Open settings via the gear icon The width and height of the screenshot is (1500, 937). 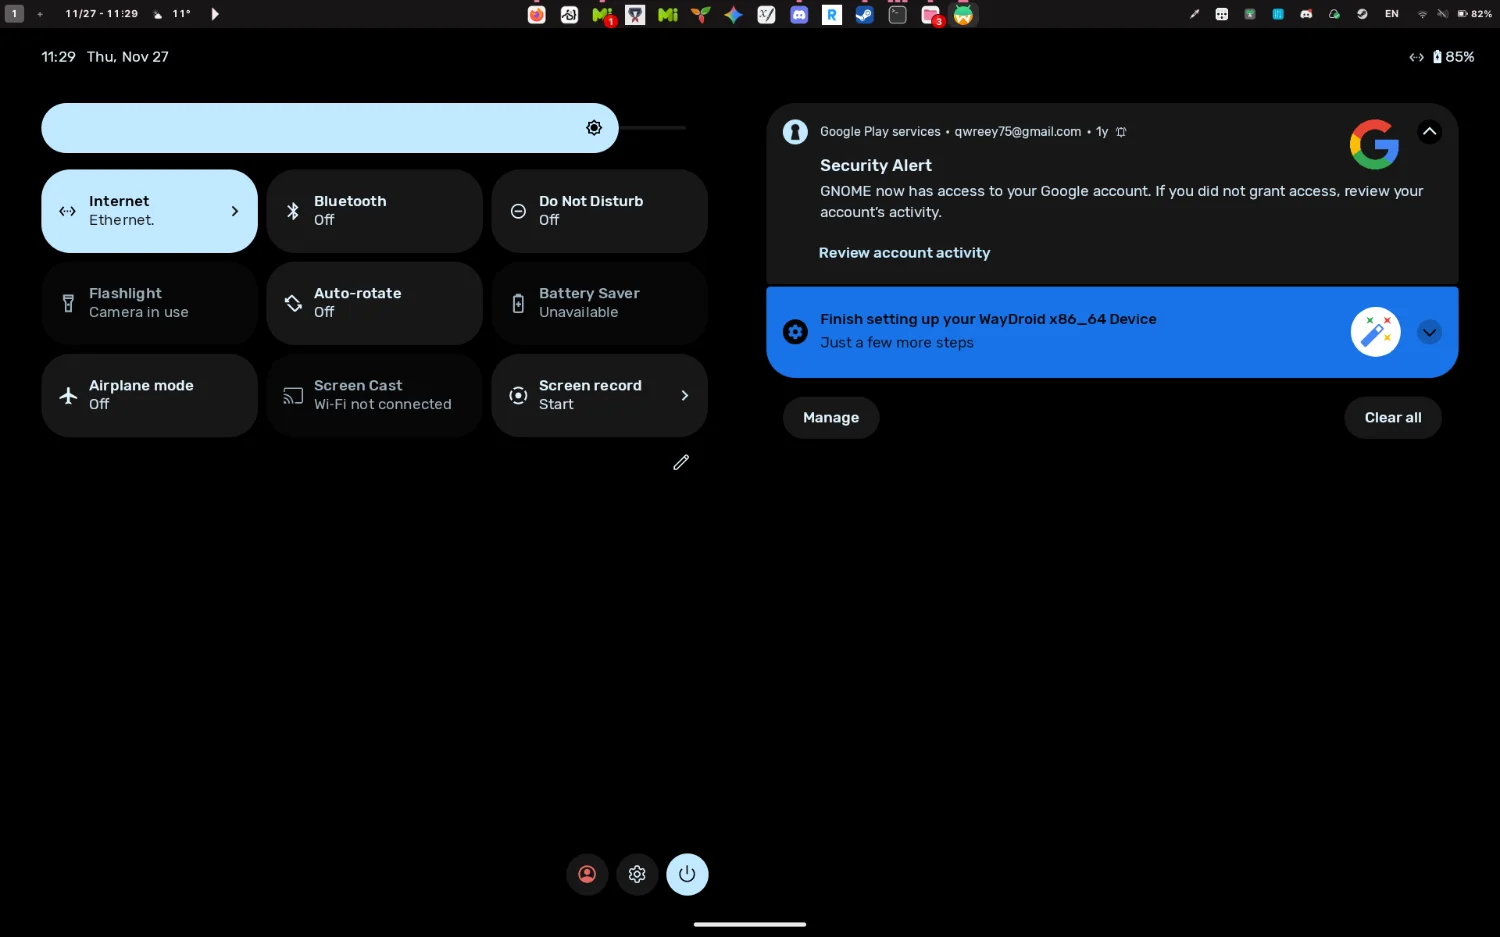(637, 874)
